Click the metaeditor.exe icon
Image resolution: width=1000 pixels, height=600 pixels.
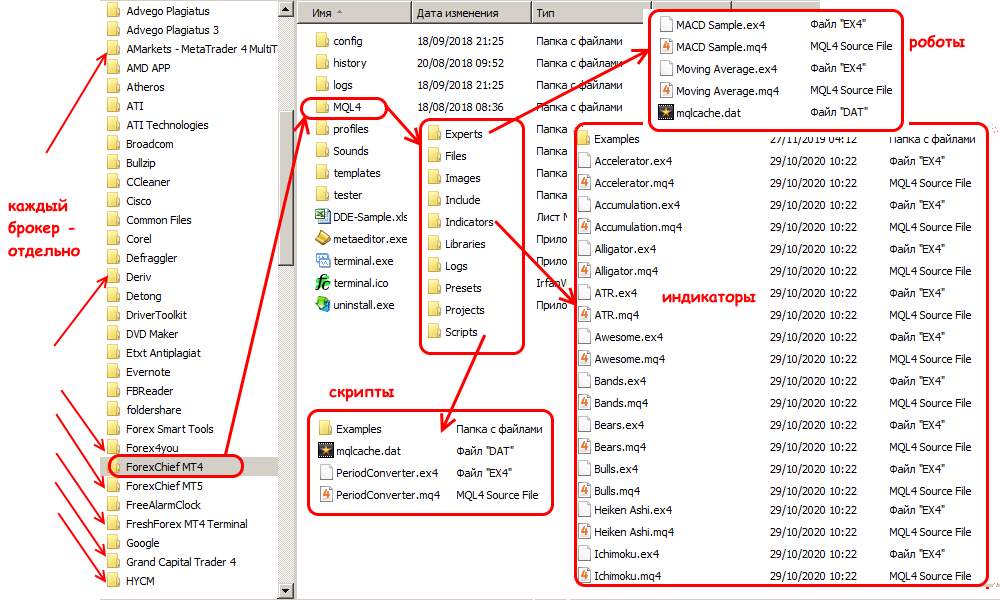click(323, 238)
